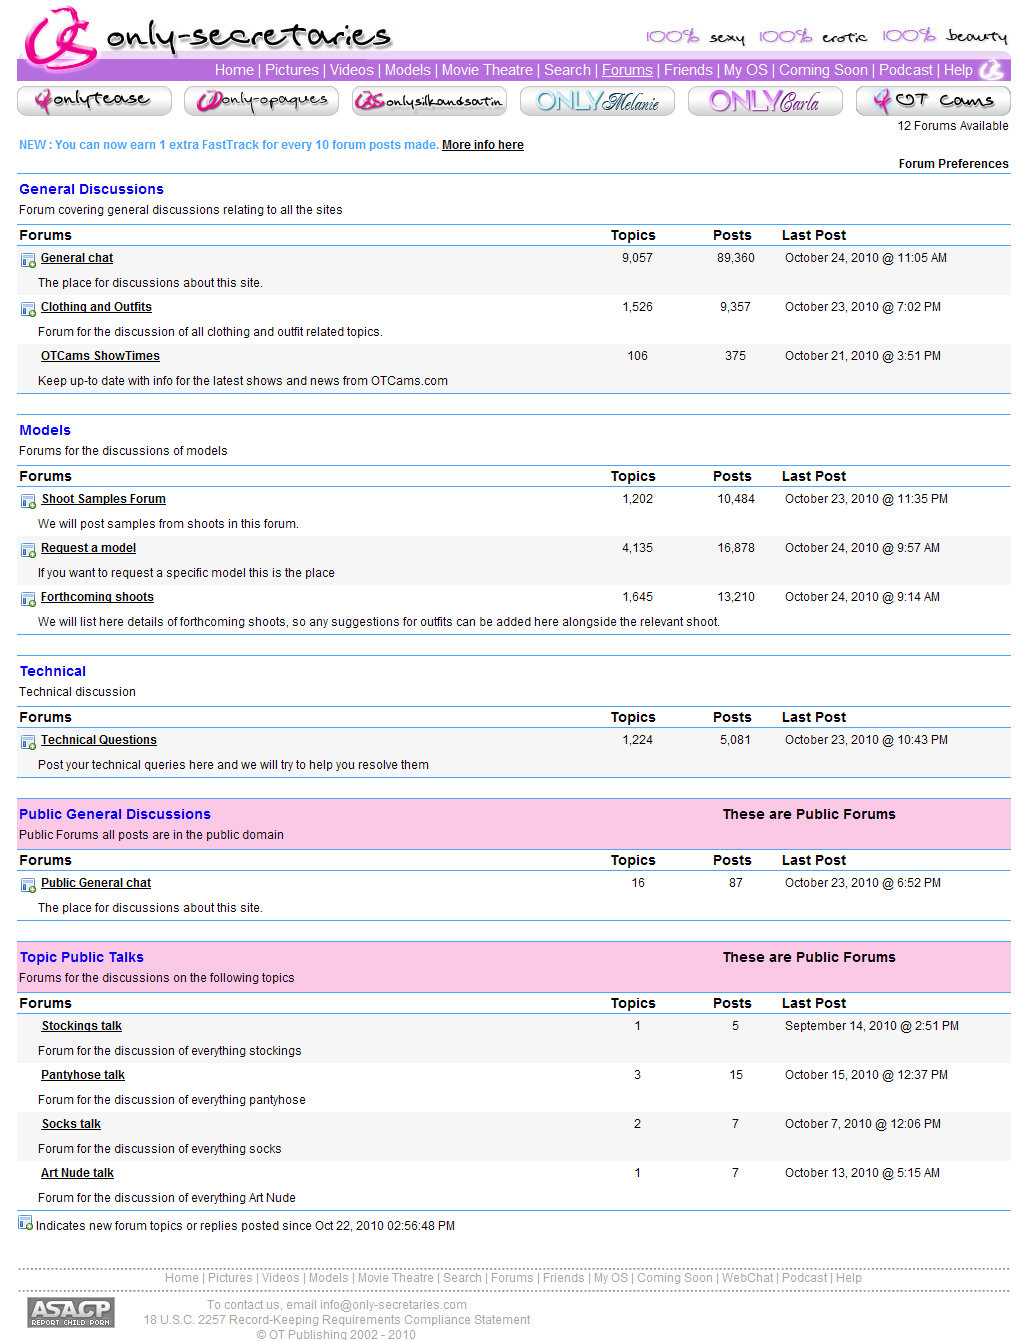Open My OS in the top navigation
This screenshot has height=1341, width=1027.
[746, 70]
